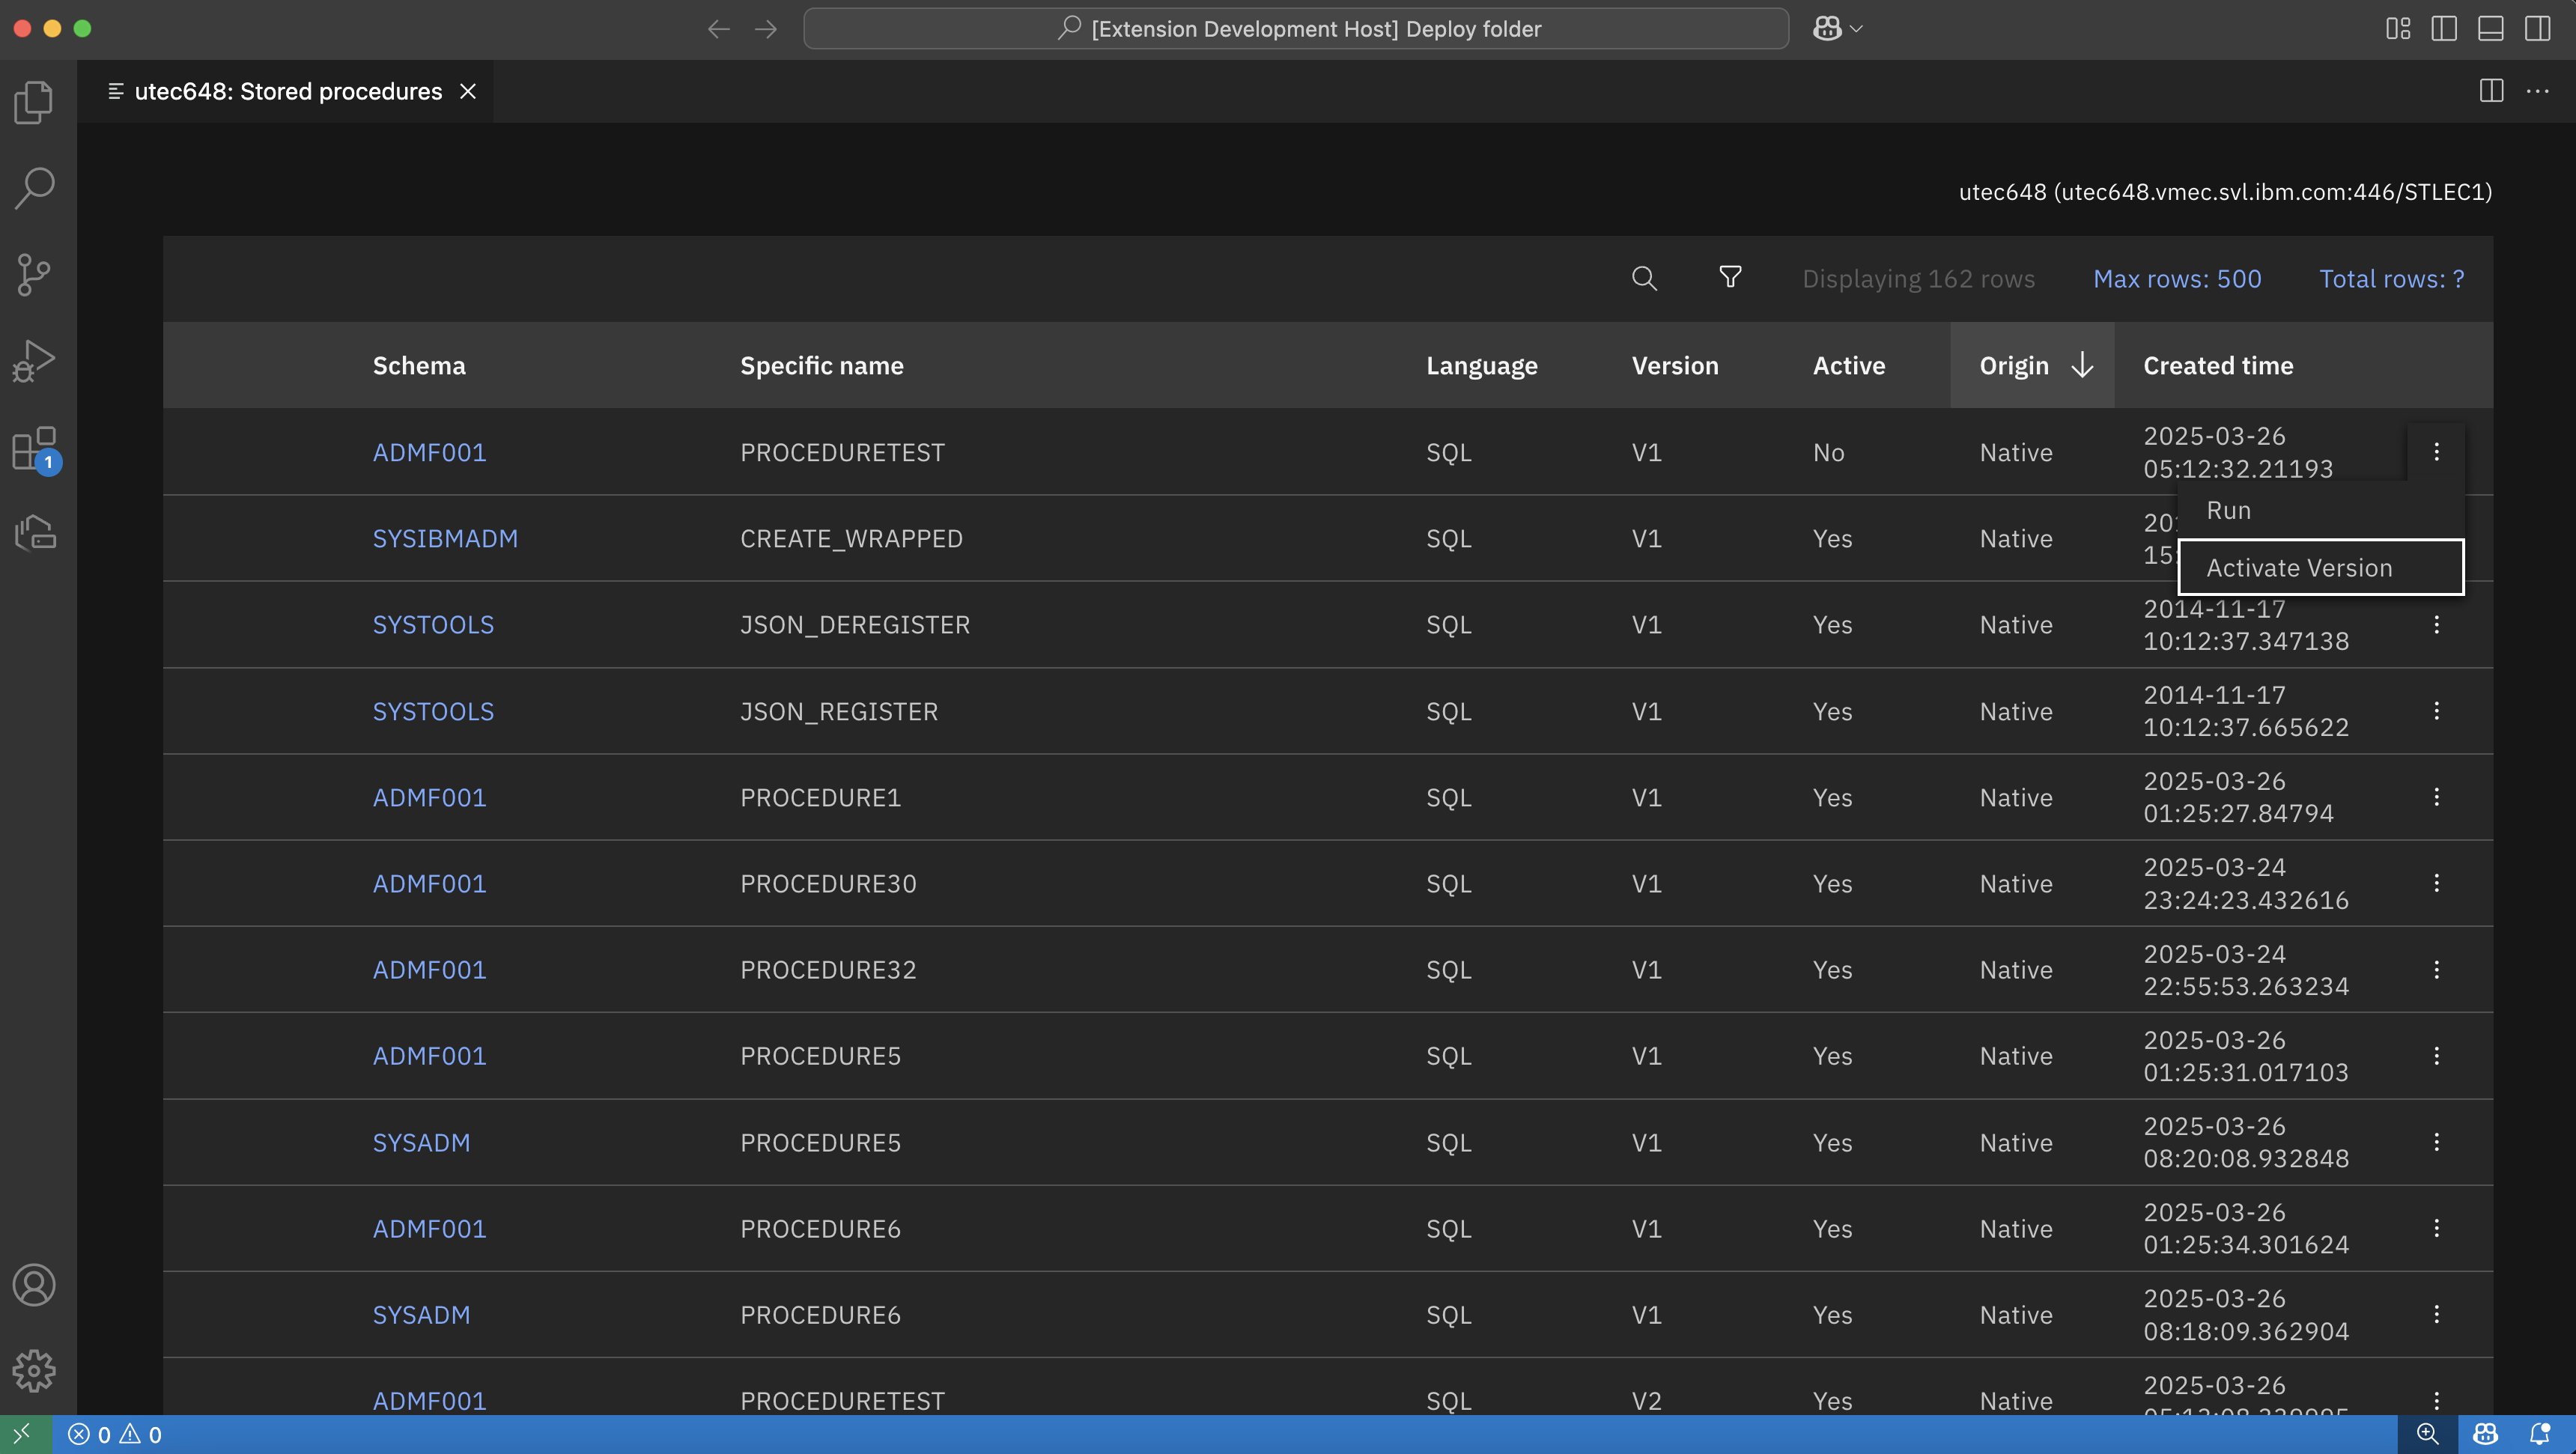Toggle the secondary side bar layout
The height and width of the screenshot is (1454, 2576).
(x=2537, y=29)
